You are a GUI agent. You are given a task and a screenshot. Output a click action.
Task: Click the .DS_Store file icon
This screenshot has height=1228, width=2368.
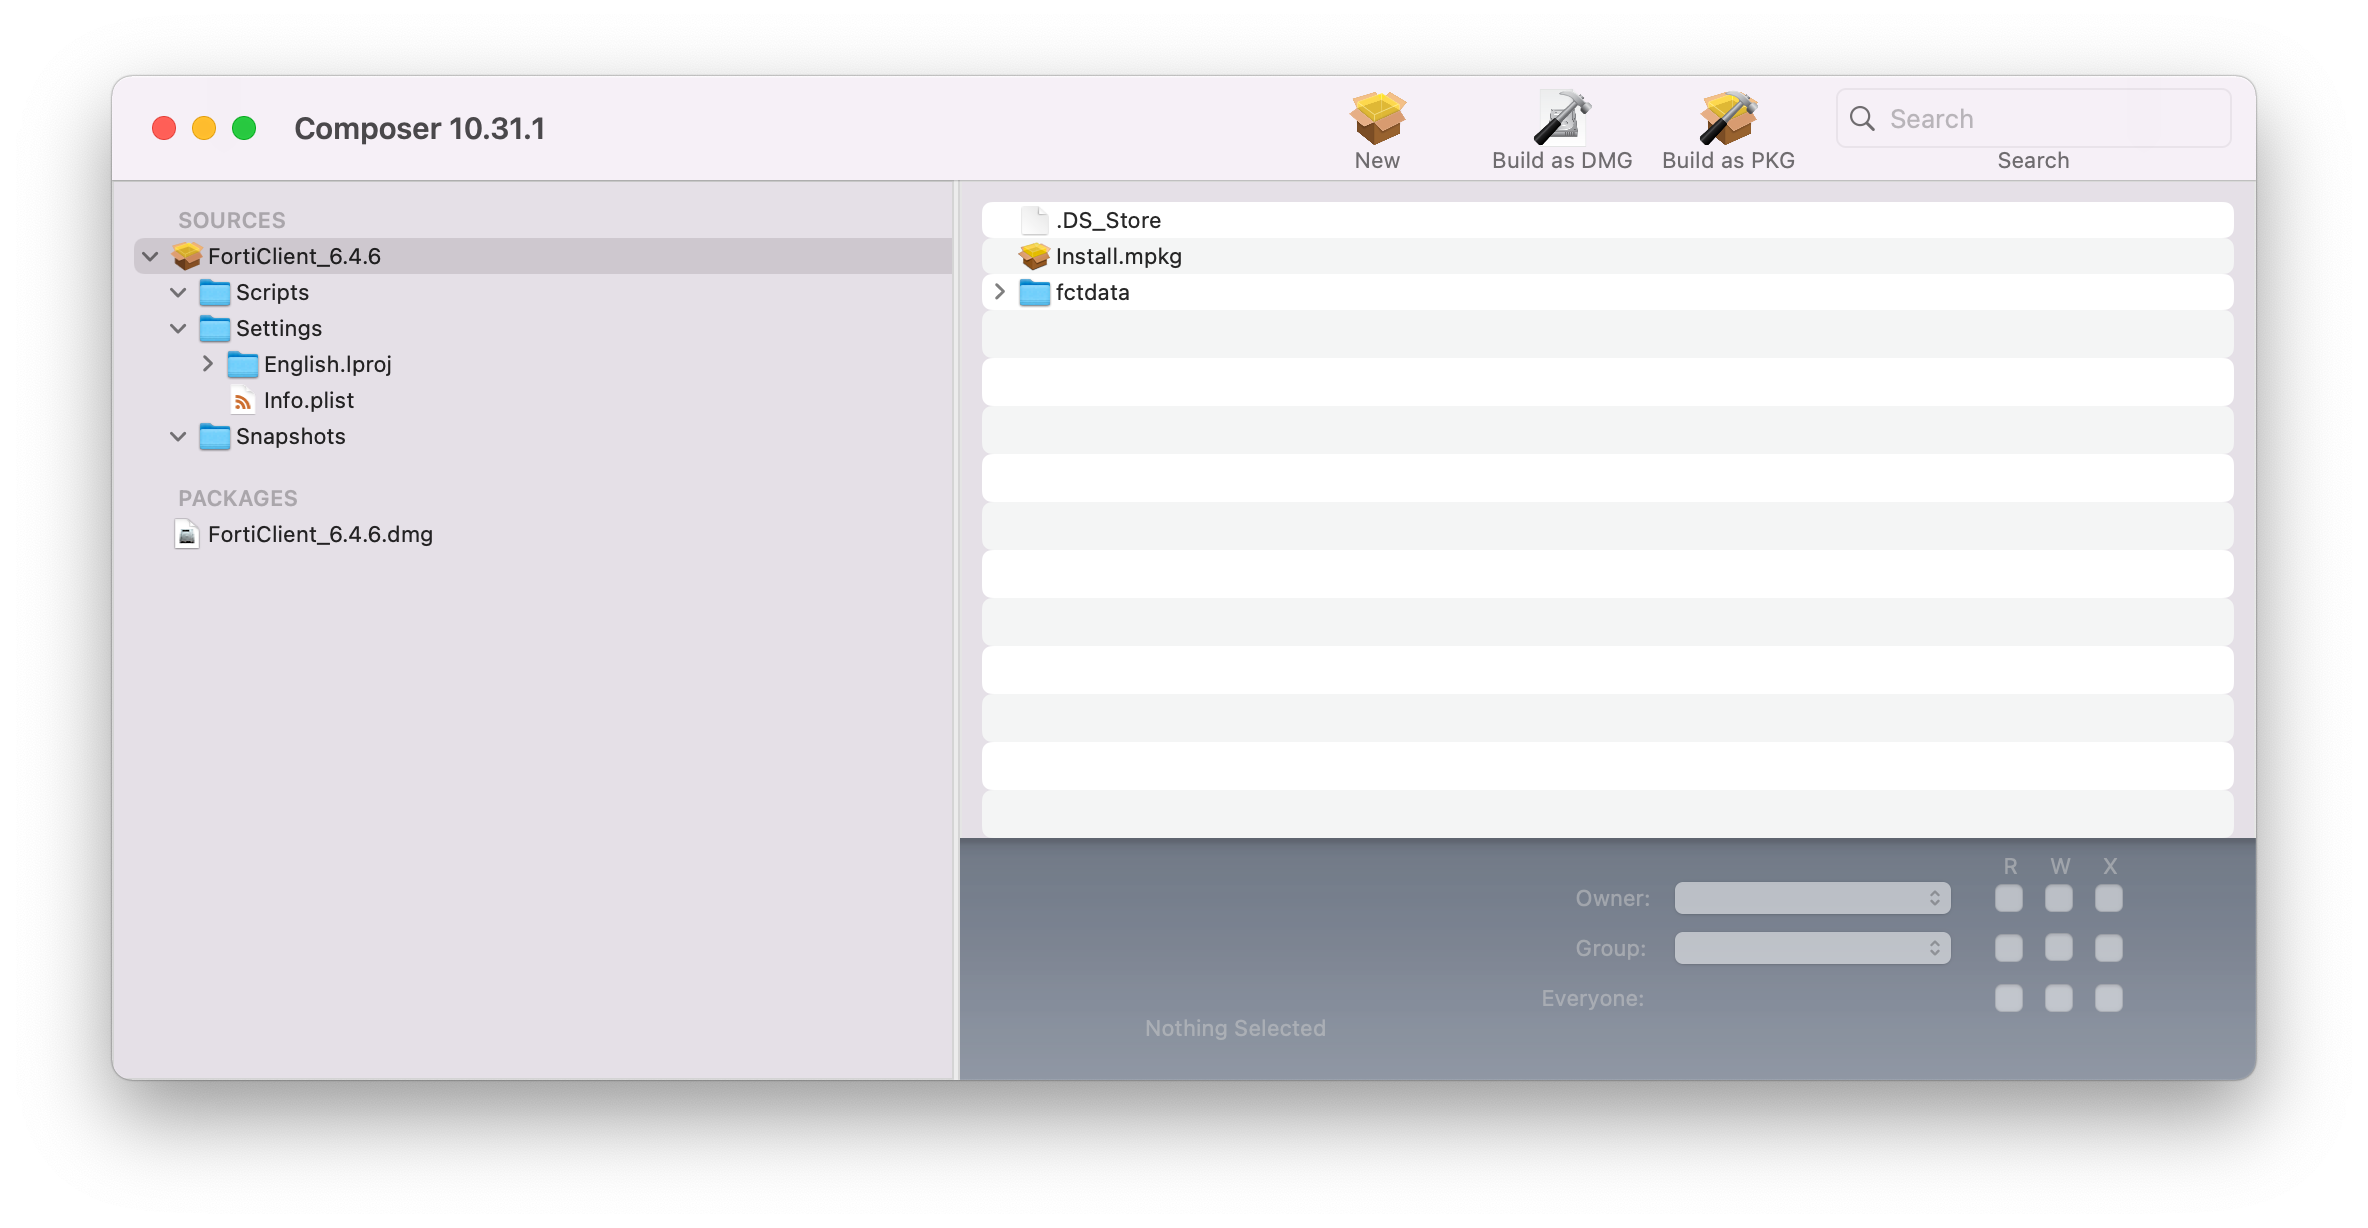coord(1035,220)
